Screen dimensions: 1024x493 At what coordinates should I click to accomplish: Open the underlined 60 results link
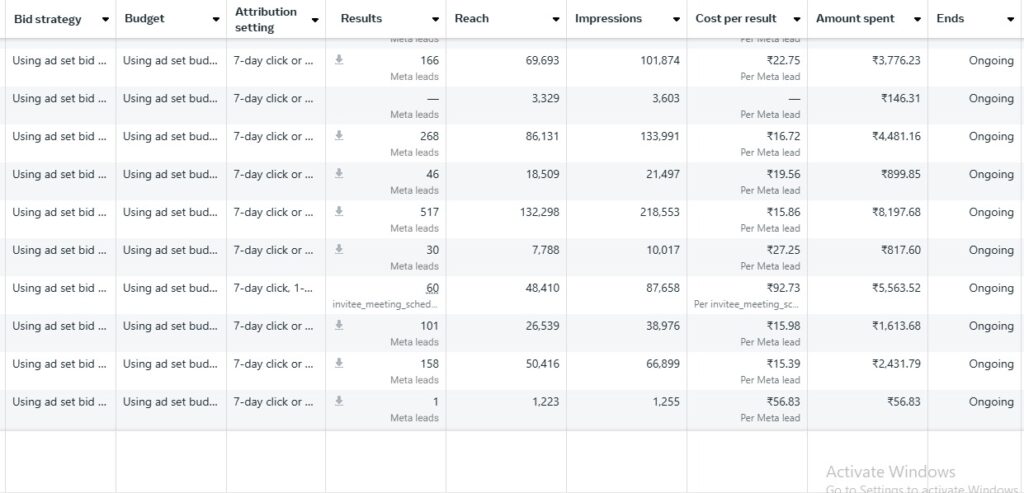tap(432, 288)
